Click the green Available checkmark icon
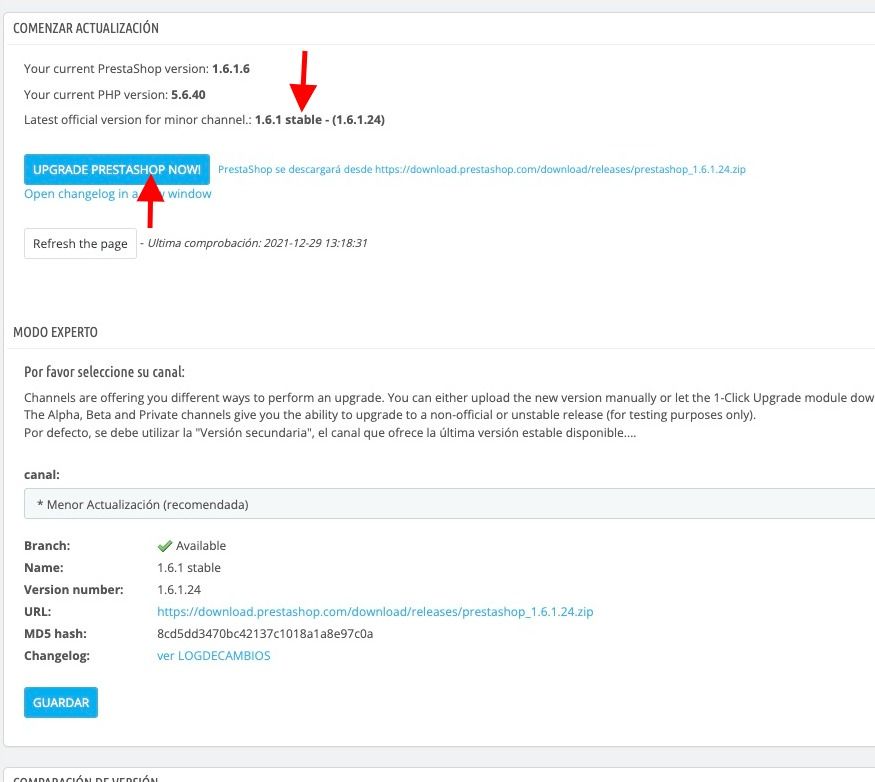 (x=164, y=545)
